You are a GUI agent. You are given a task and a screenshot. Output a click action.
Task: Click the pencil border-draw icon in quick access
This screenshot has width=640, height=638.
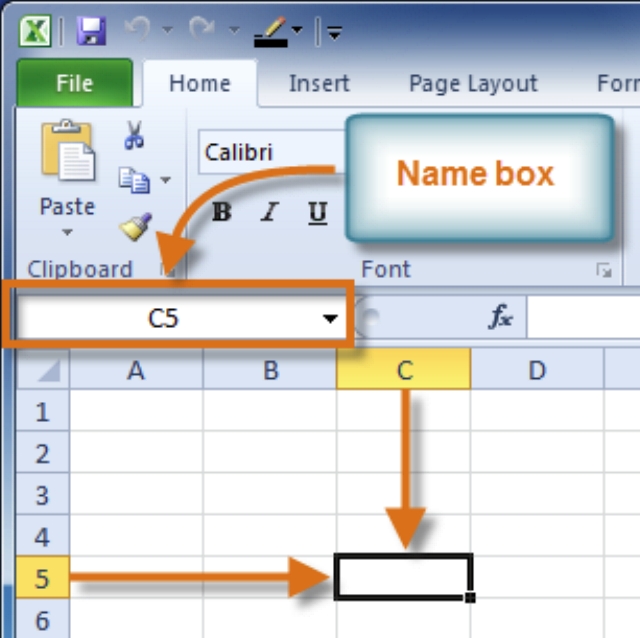(271, 32)
